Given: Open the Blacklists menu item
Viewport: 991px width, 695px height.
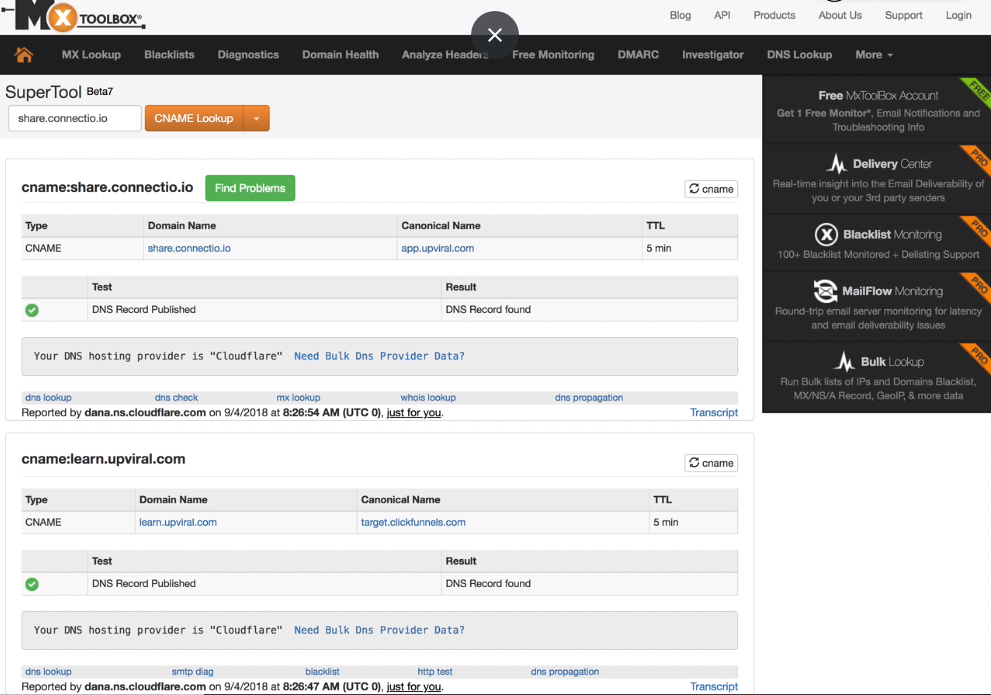Looking at the screenshot, I should point(169,55).
